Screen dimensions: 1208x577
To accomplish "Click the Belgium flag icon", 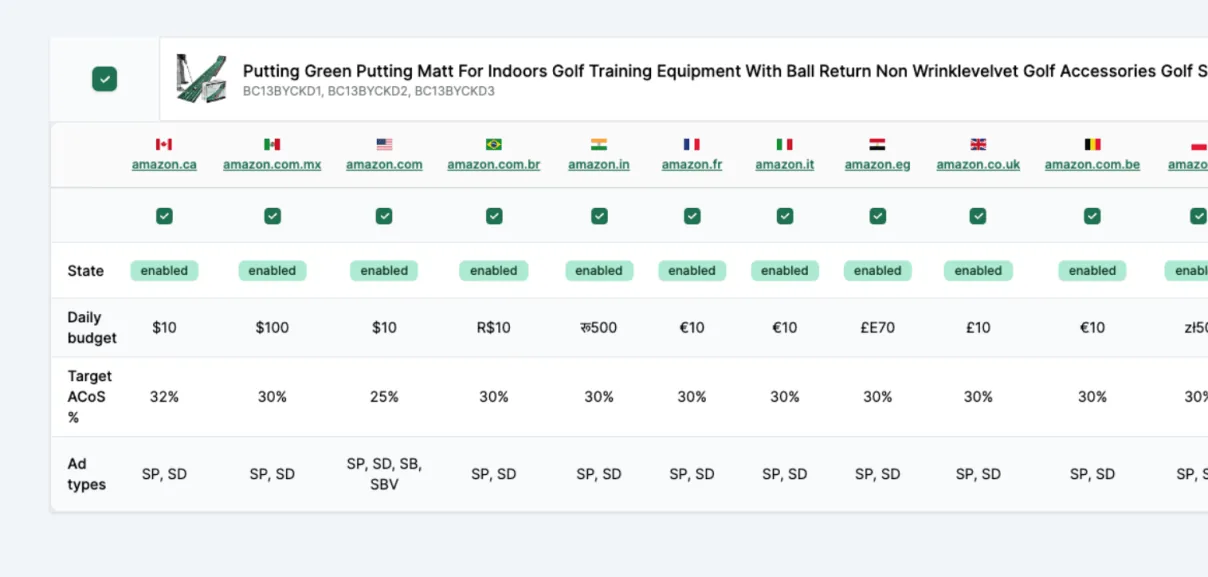I will (1092, 145).
